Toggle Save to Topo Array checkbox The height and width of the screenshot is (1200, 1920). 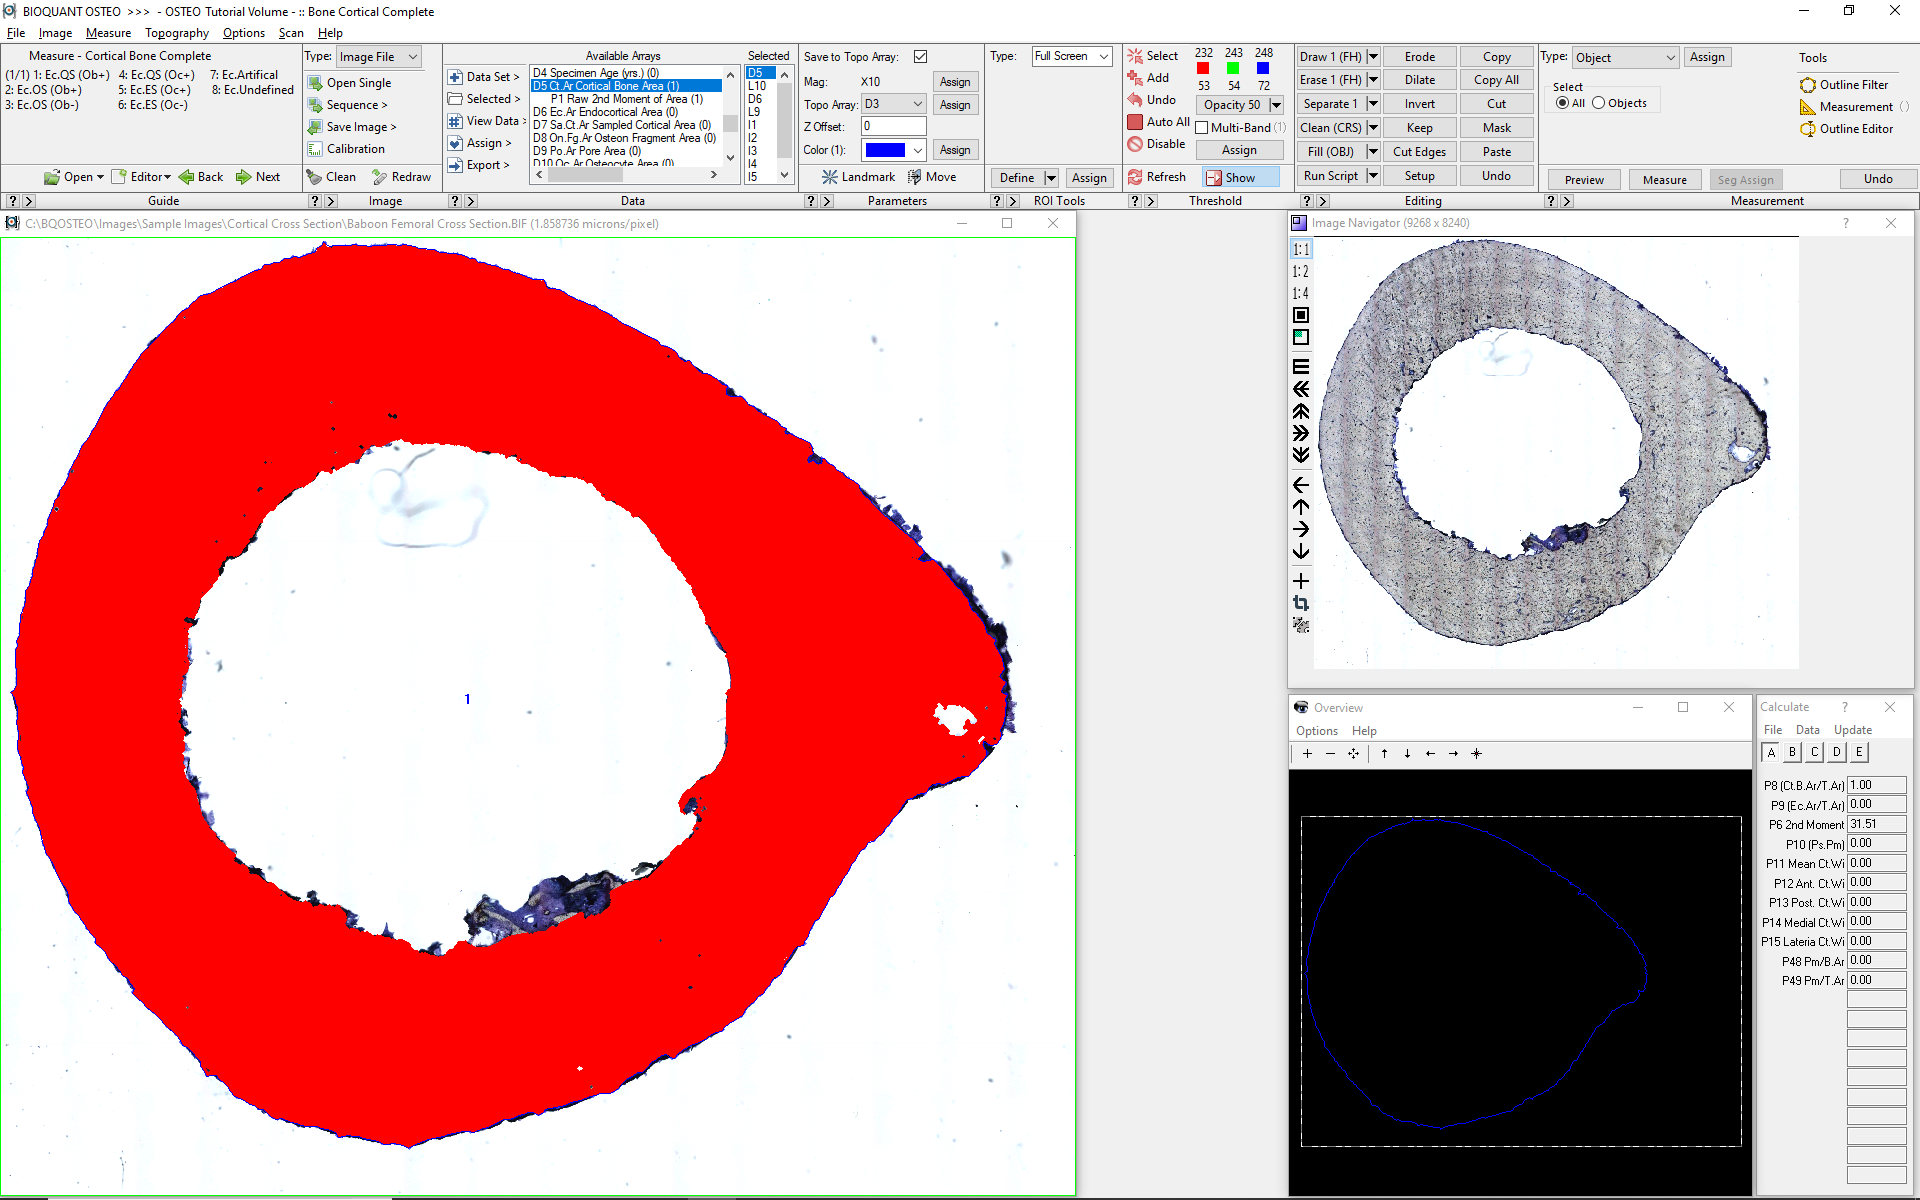[920, 57]
